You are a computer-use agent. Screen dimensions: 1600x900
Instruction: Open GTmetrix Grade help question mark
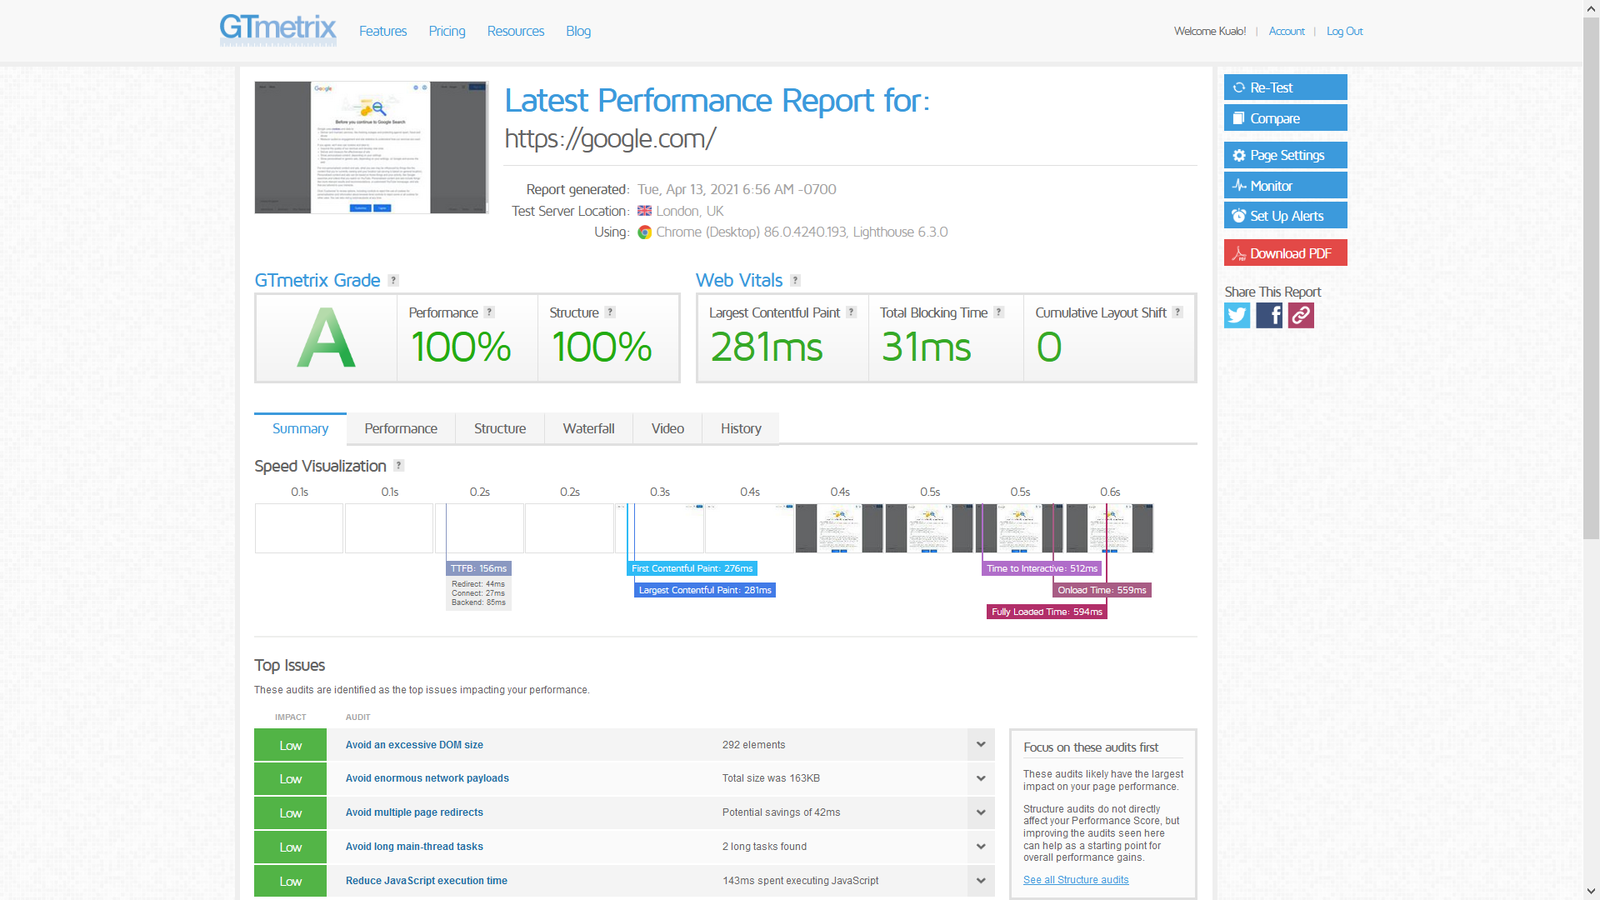[x=393, y=281]
